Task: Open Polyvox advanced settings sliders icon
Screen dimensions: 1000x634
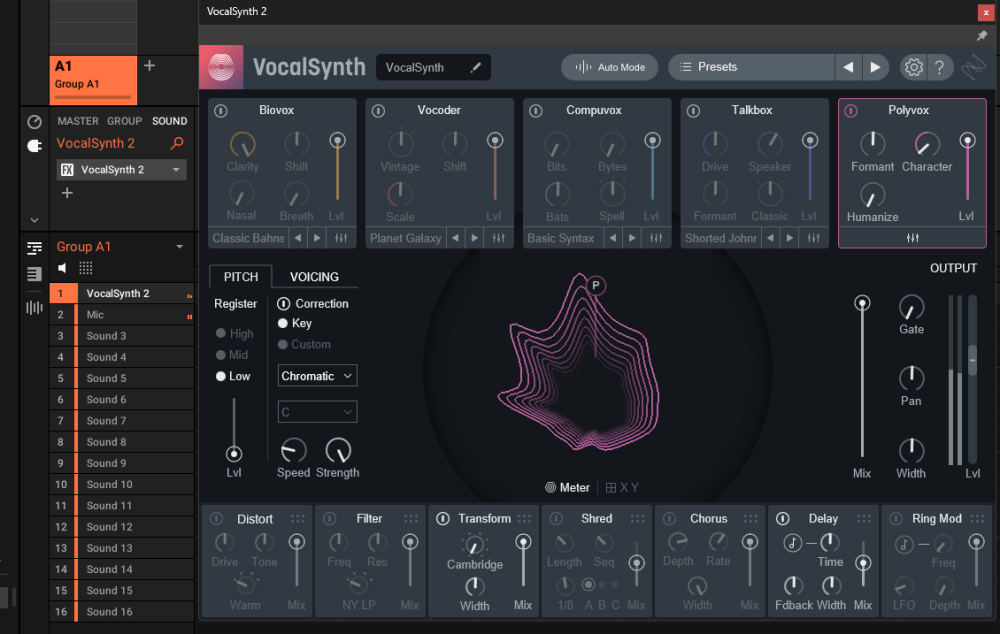Action: tap(913, 238)
